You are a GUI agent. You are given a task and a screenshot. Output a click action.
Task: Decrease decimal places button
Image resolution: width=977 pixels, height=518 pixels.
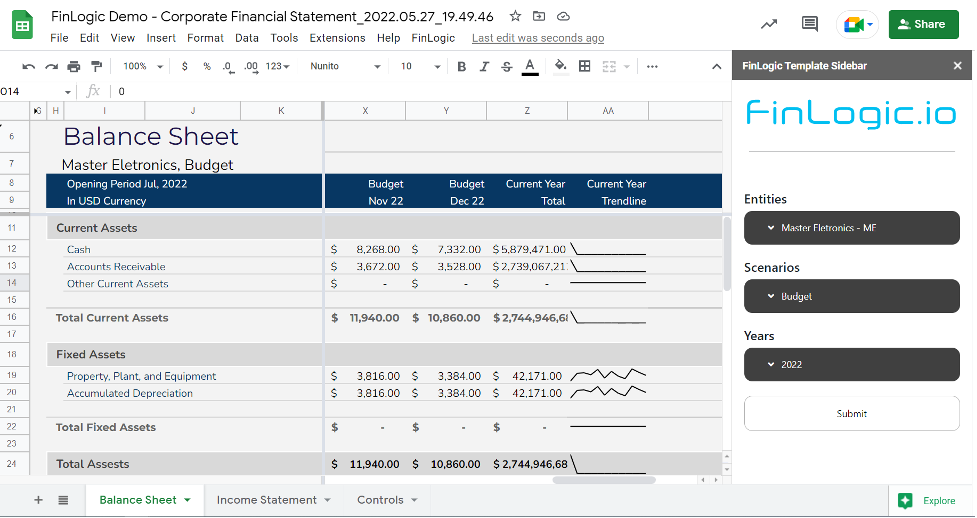point(228,67)
